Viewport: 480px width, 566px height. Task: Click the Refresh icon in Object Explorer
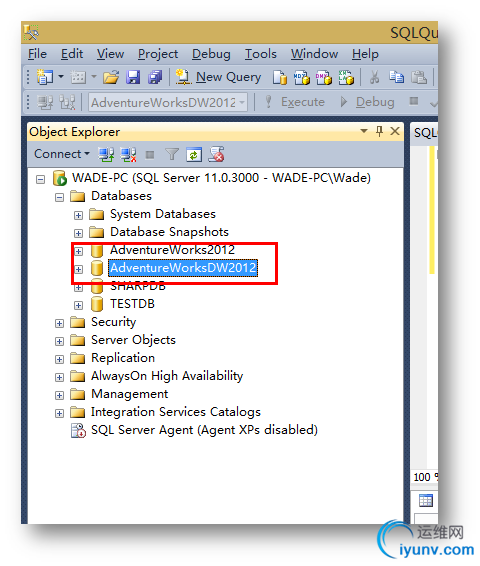pyautogui.click(x=194, y=155)
